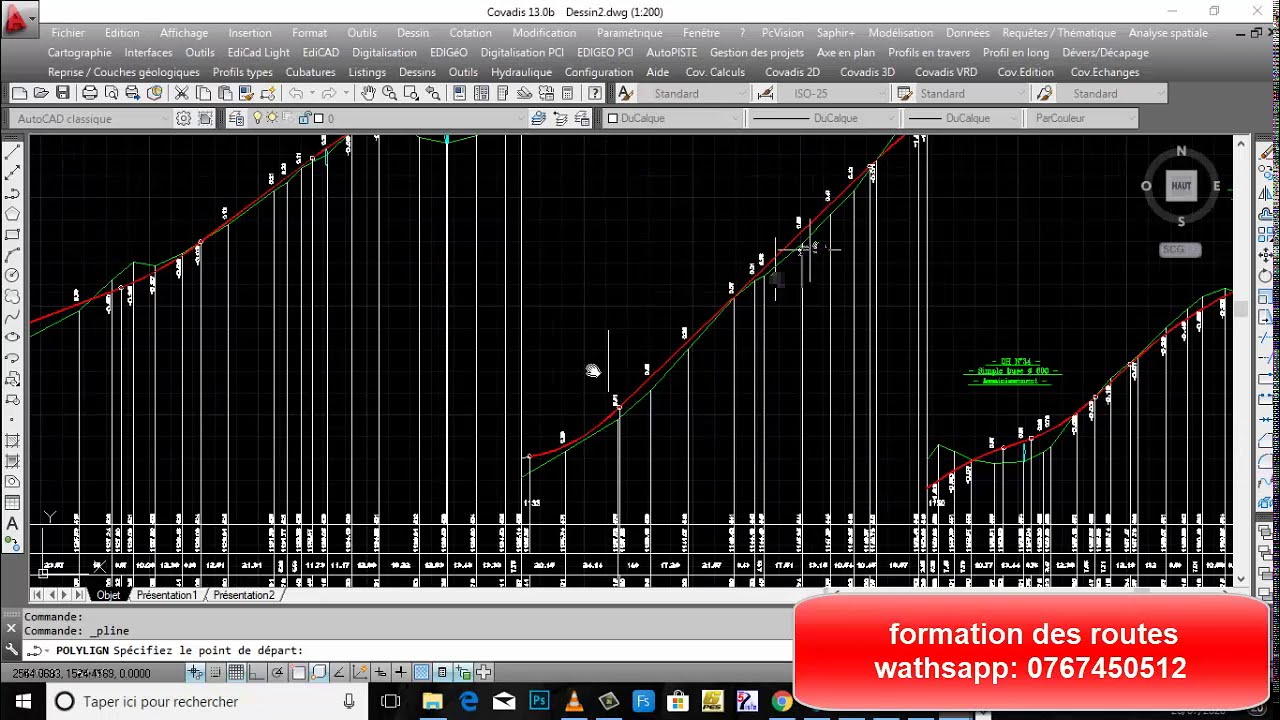This screenshot has width=1280, height=720.
Task: Toggle Object Snap in status bar
Action: pyautogui.click(x=298, y=672)
